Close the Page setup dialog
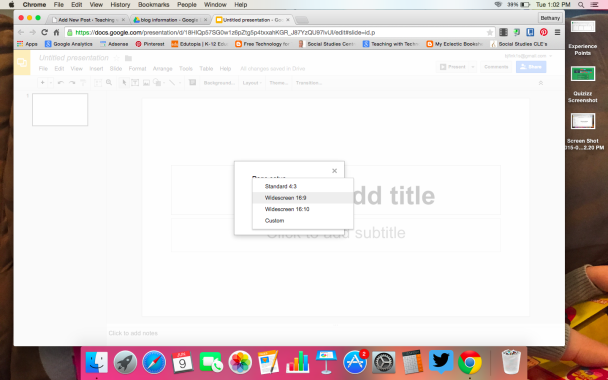The image size is (608, 380). click(335, 171)
